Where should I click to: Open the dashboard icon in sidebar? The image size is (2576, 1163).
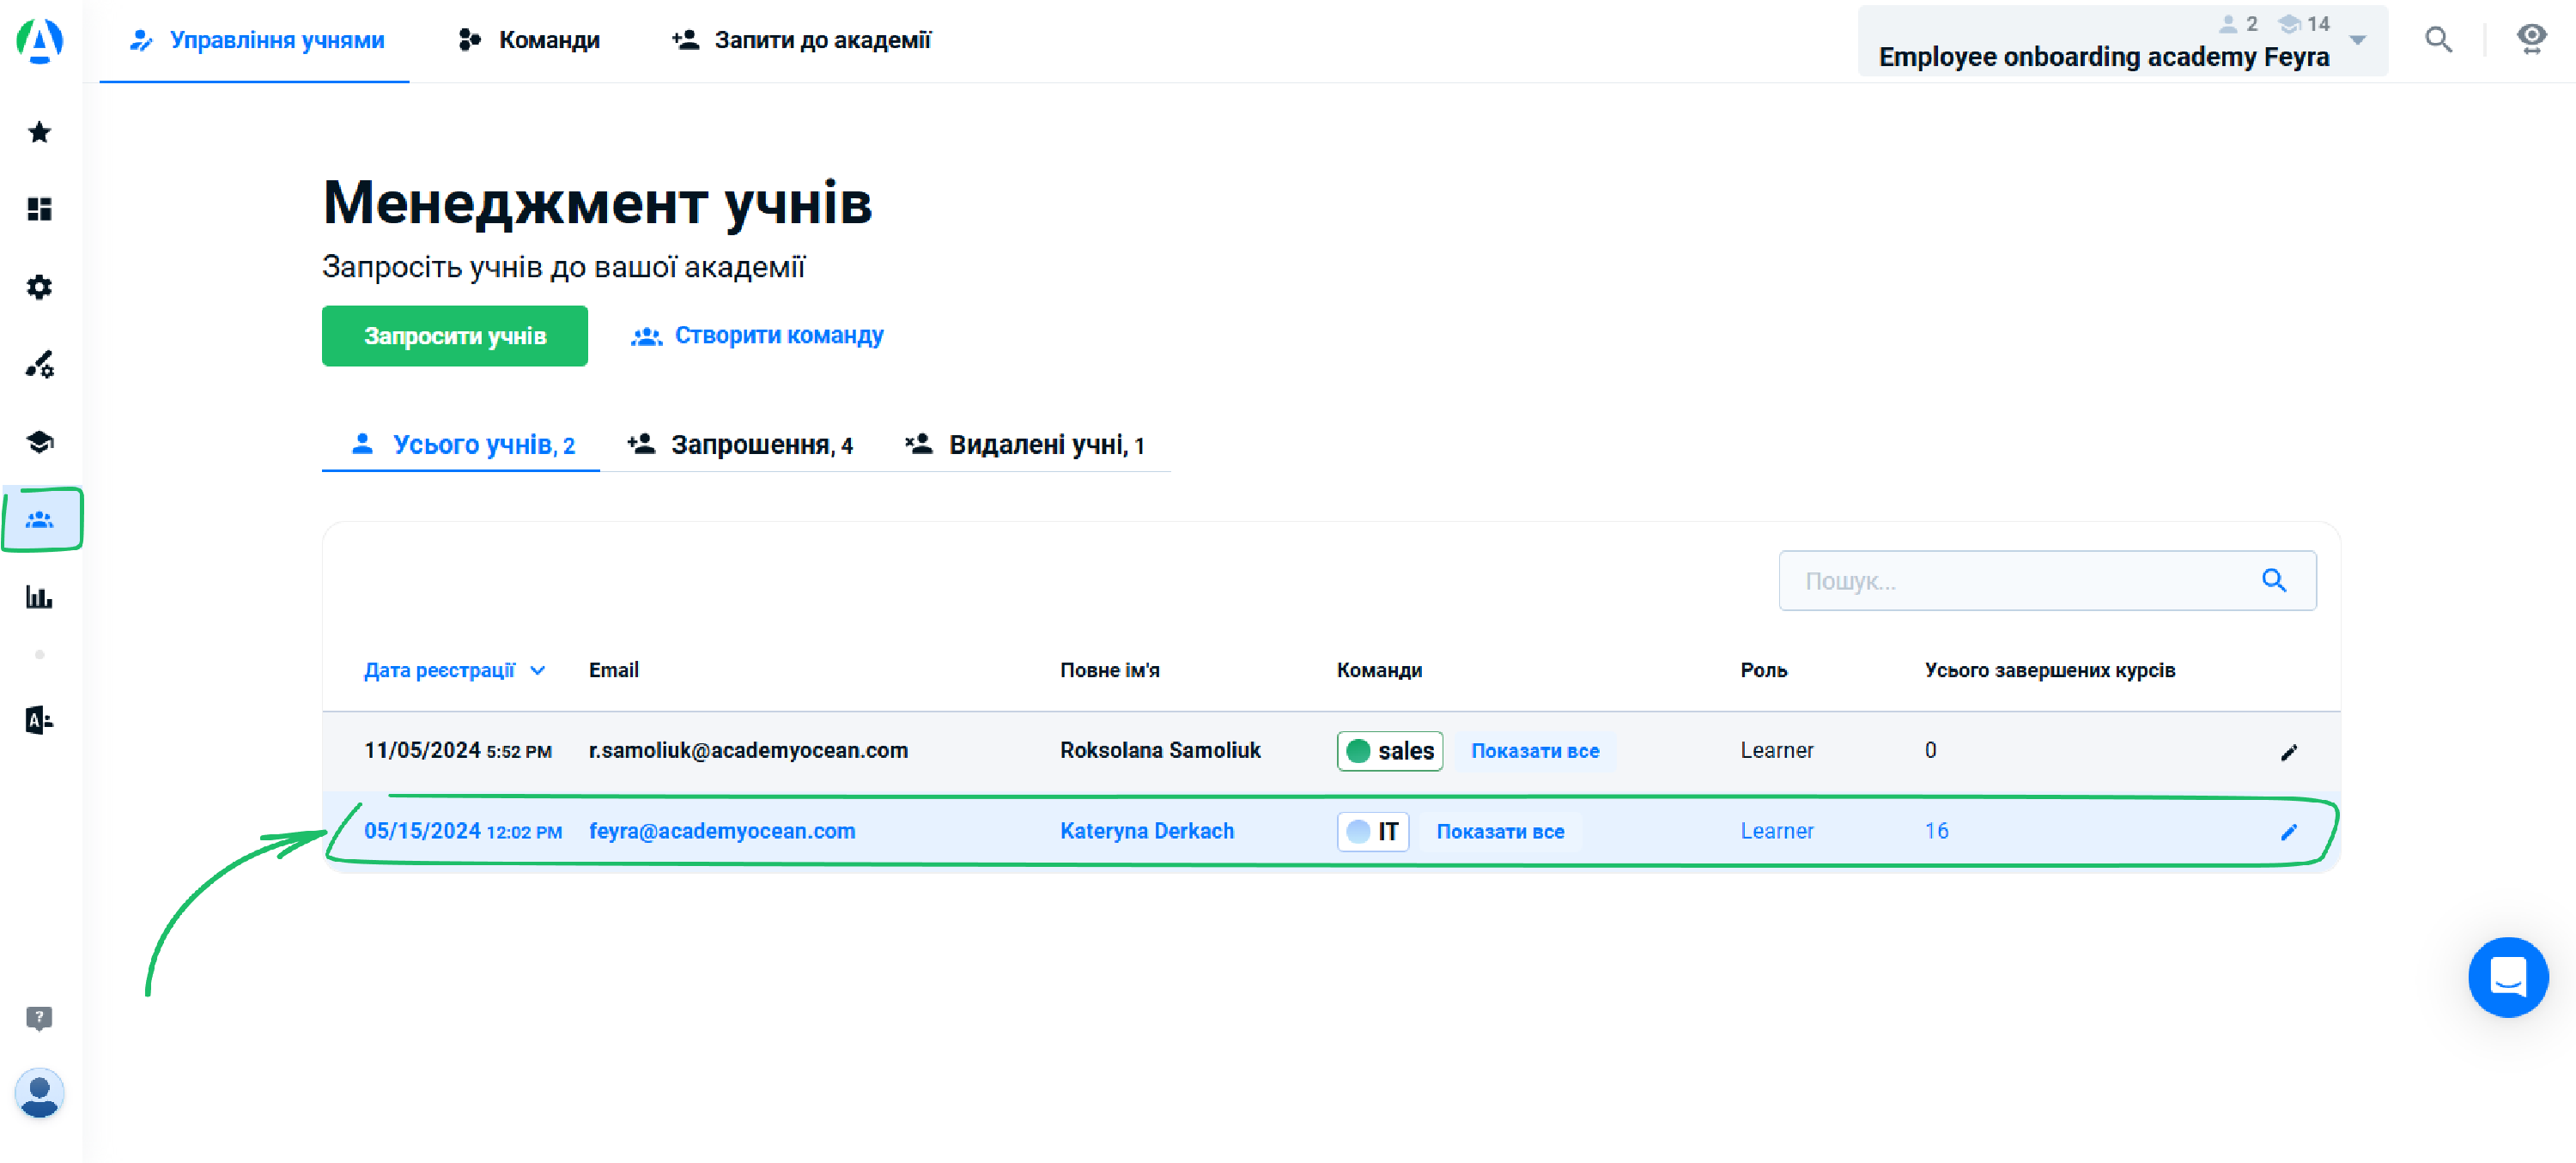39,209
